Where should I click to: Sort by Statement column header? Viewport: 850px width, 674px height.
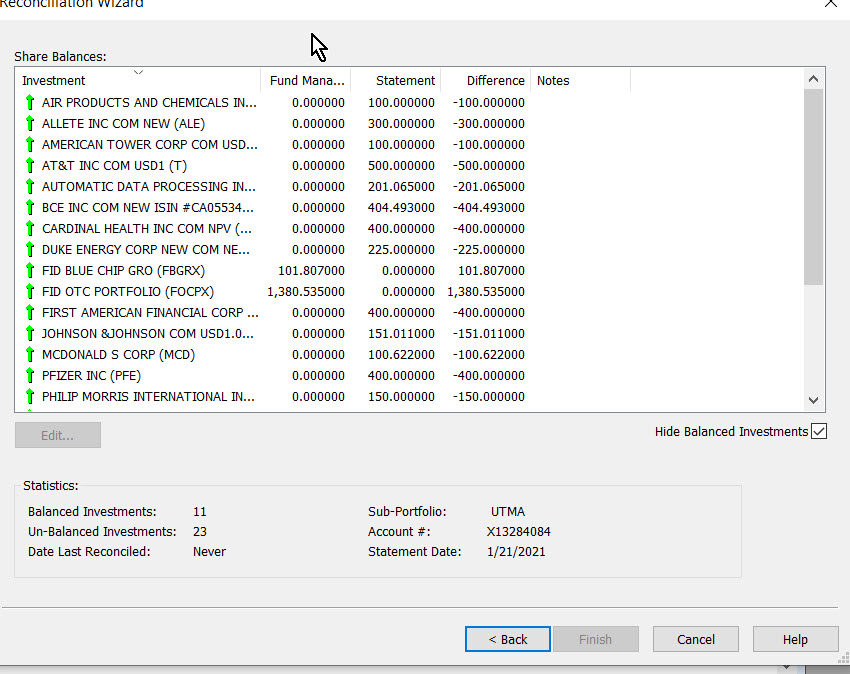pos(396,80)
